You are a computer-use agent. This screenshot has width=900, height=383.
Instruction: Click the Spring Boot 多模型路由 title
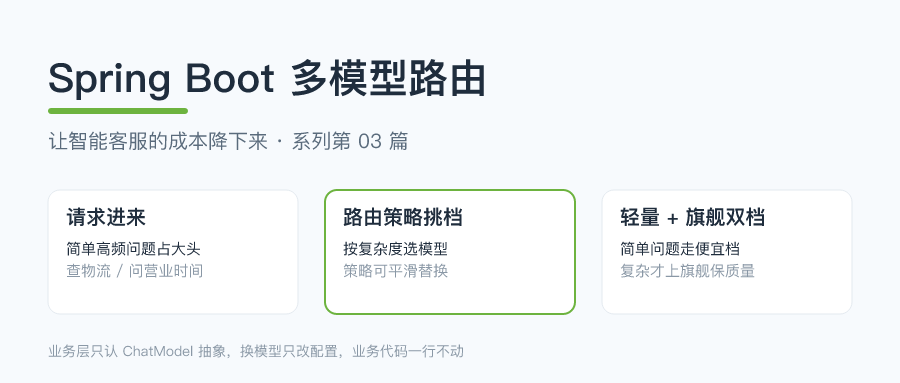[x=267, y=79]
